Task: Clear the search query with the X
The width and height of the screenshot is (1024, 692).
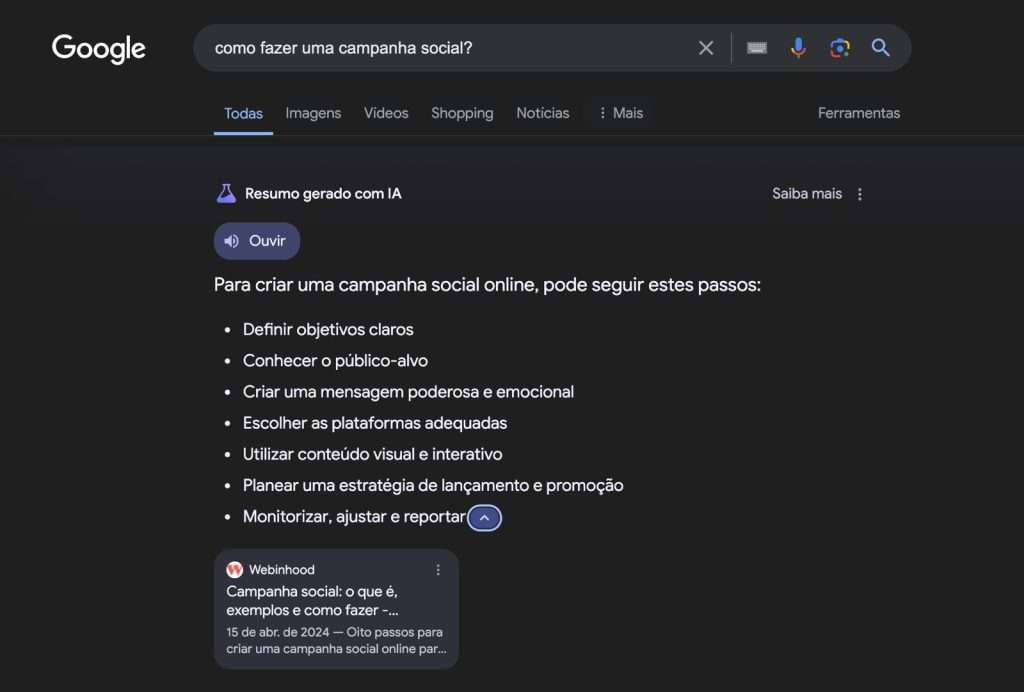Action: tap(705, 47)
